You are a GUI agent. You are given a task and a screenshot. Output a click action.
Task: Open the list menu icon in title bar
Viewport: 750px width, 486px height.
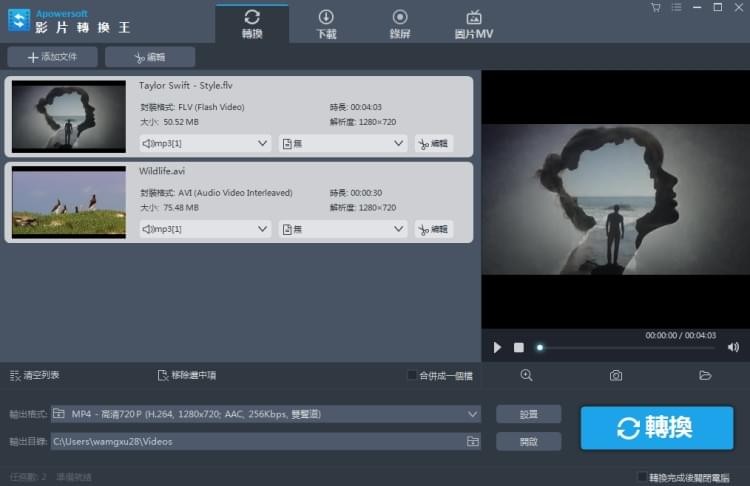(x=676, y=8)
